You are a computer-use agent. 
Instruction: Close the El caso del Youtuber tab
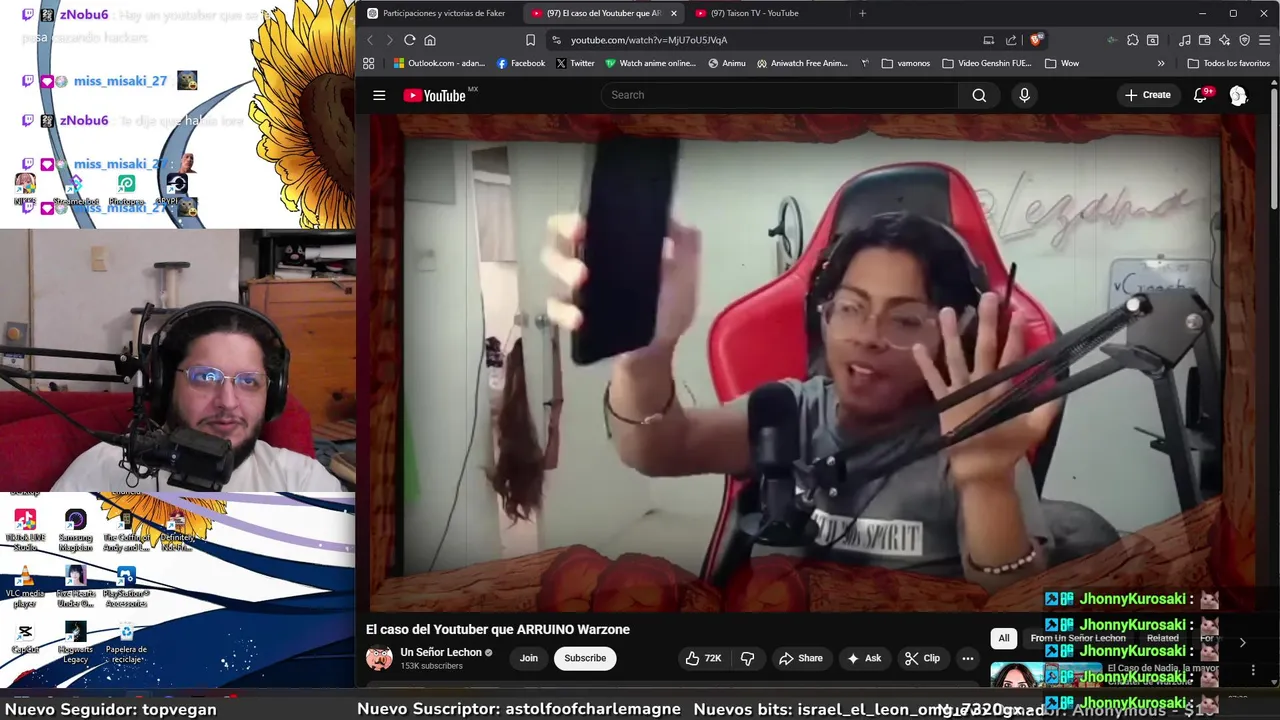coord(673,13)
